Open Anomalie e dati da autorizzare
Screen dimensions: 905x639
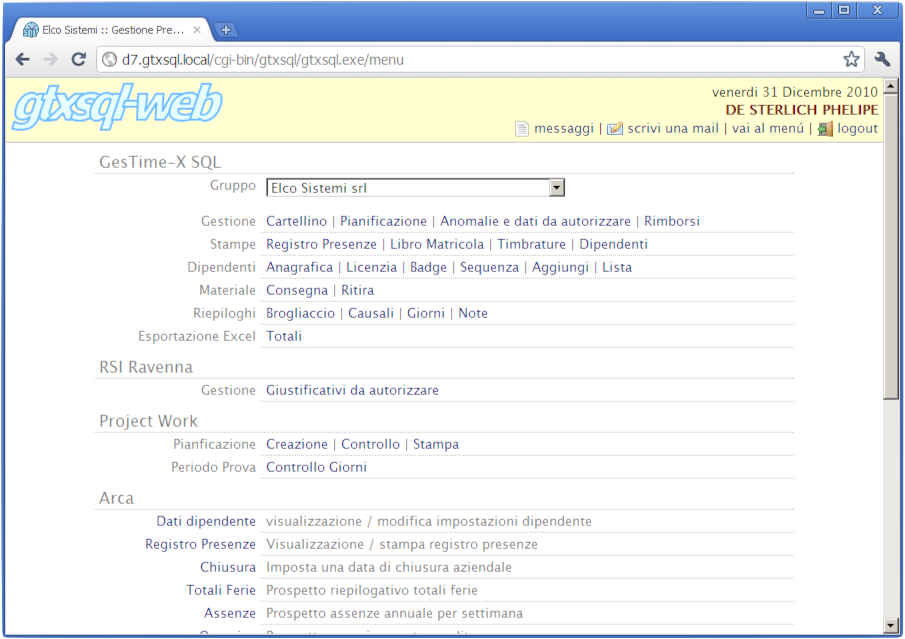click(535, 221)
